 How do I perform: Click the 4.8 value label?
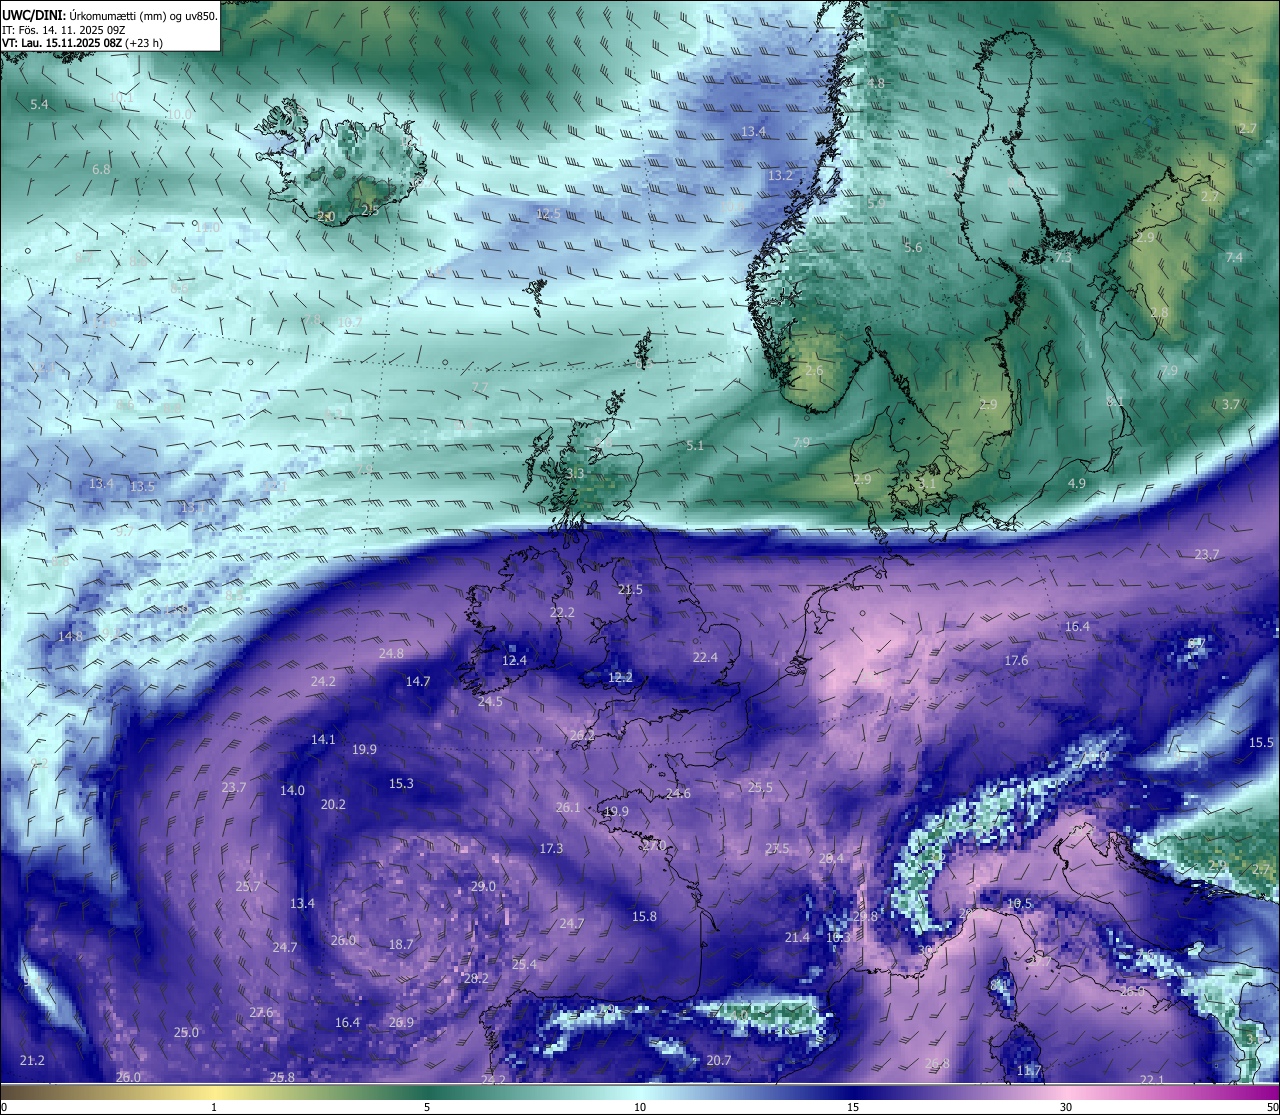click(x=876, y=83)
